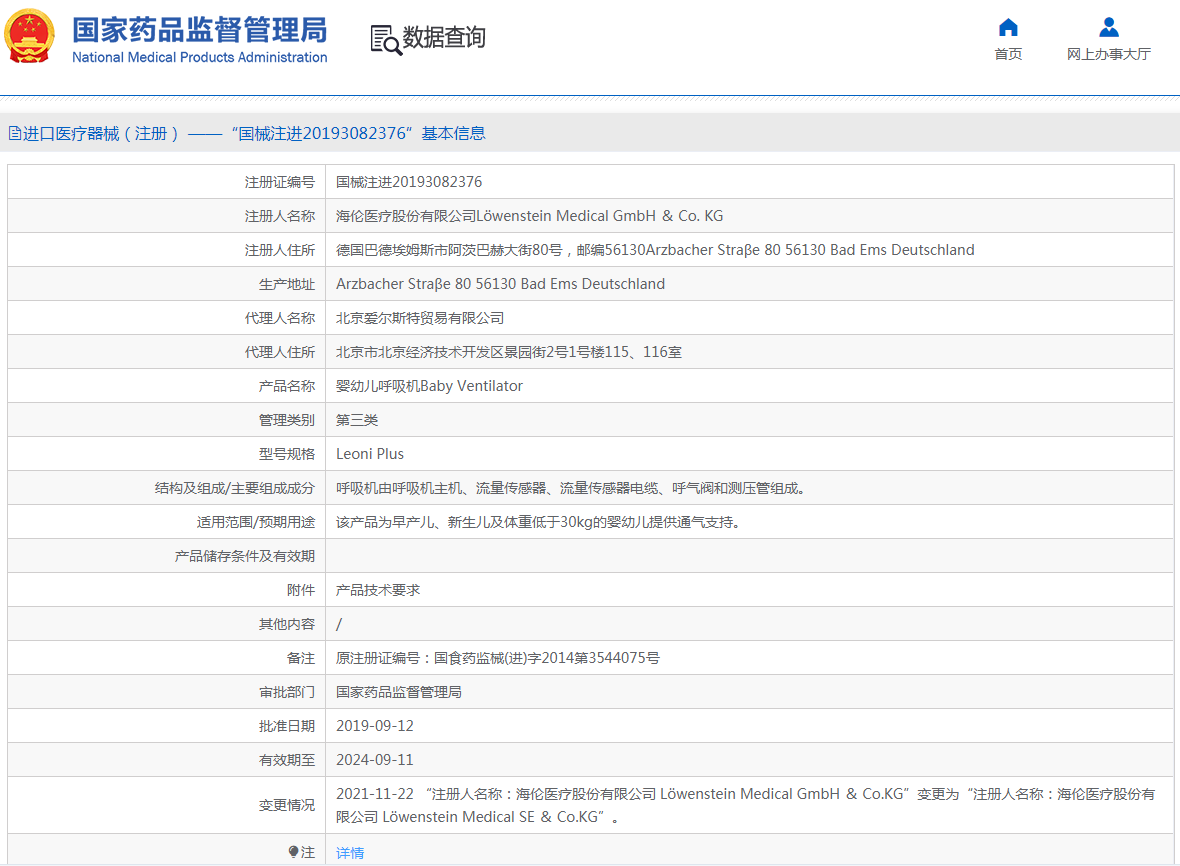Click the Leoni Plus model value
This screenshot has width=1180, height=866.
[370, 454]
